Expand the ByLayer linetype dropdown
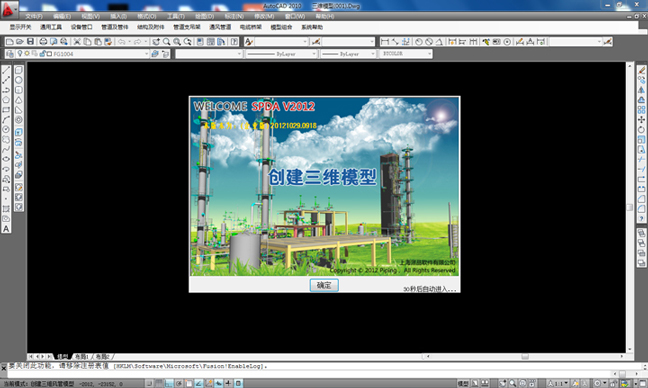 point(314,54)
